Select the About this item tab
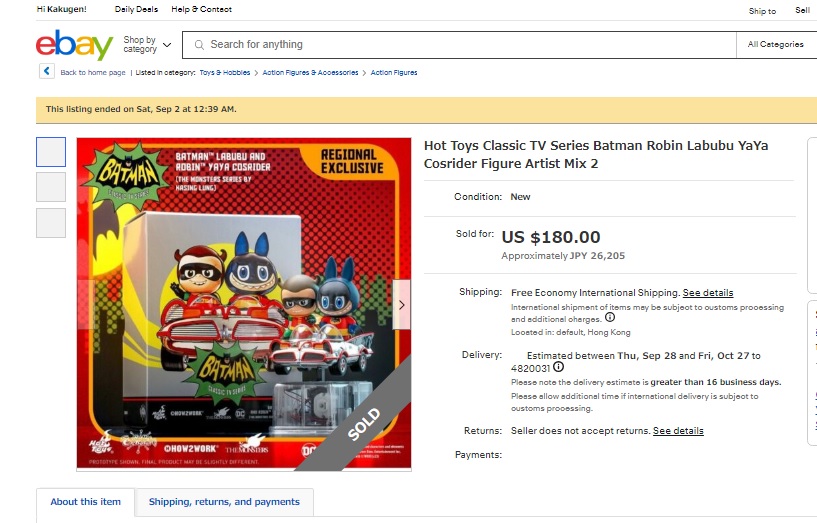Image resolution: width=817 pixels, height=523 pixels. [x=85, y=502]
